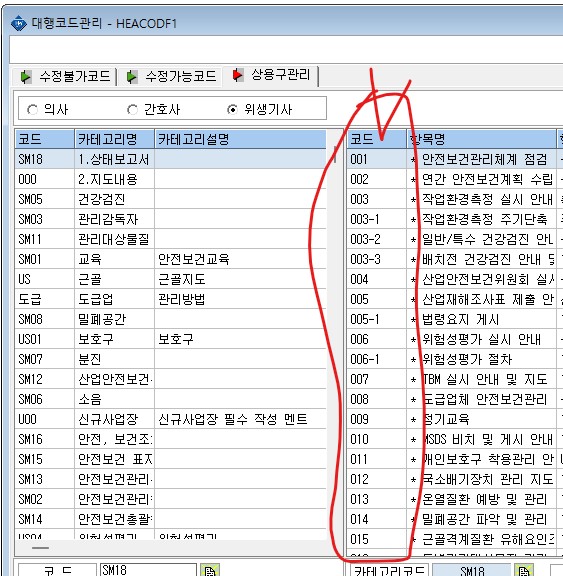Click the document icon beside SM18 code field

coord(210,570)
